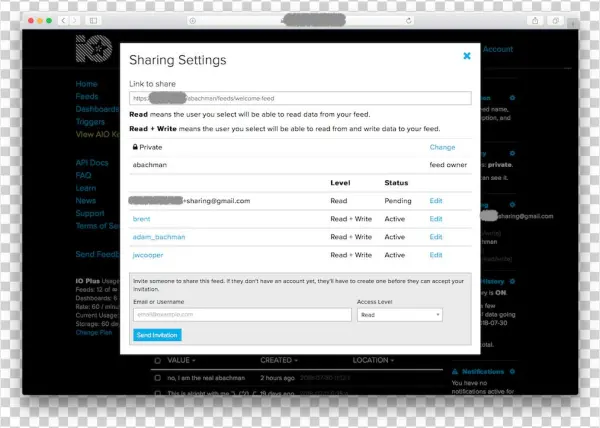Edit sharing access for brent
Image resolution: width=600 pixels, height=428 pixels.
(436, 219)
